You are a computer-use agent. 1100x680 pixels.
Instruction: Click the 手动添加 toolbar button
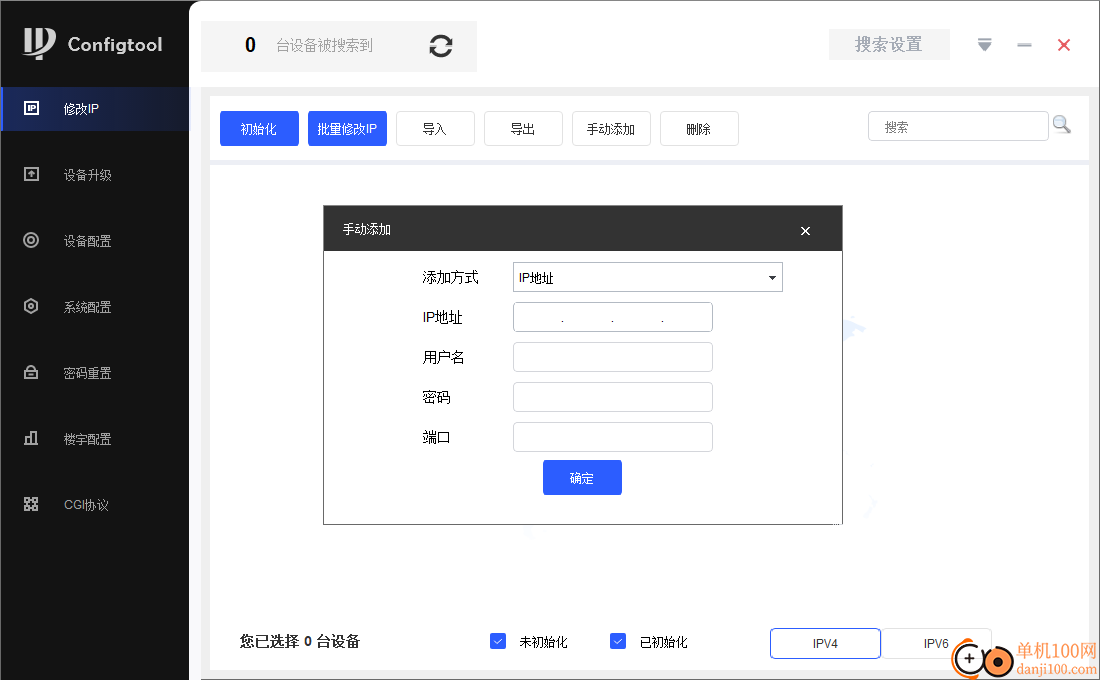point(611,128)
